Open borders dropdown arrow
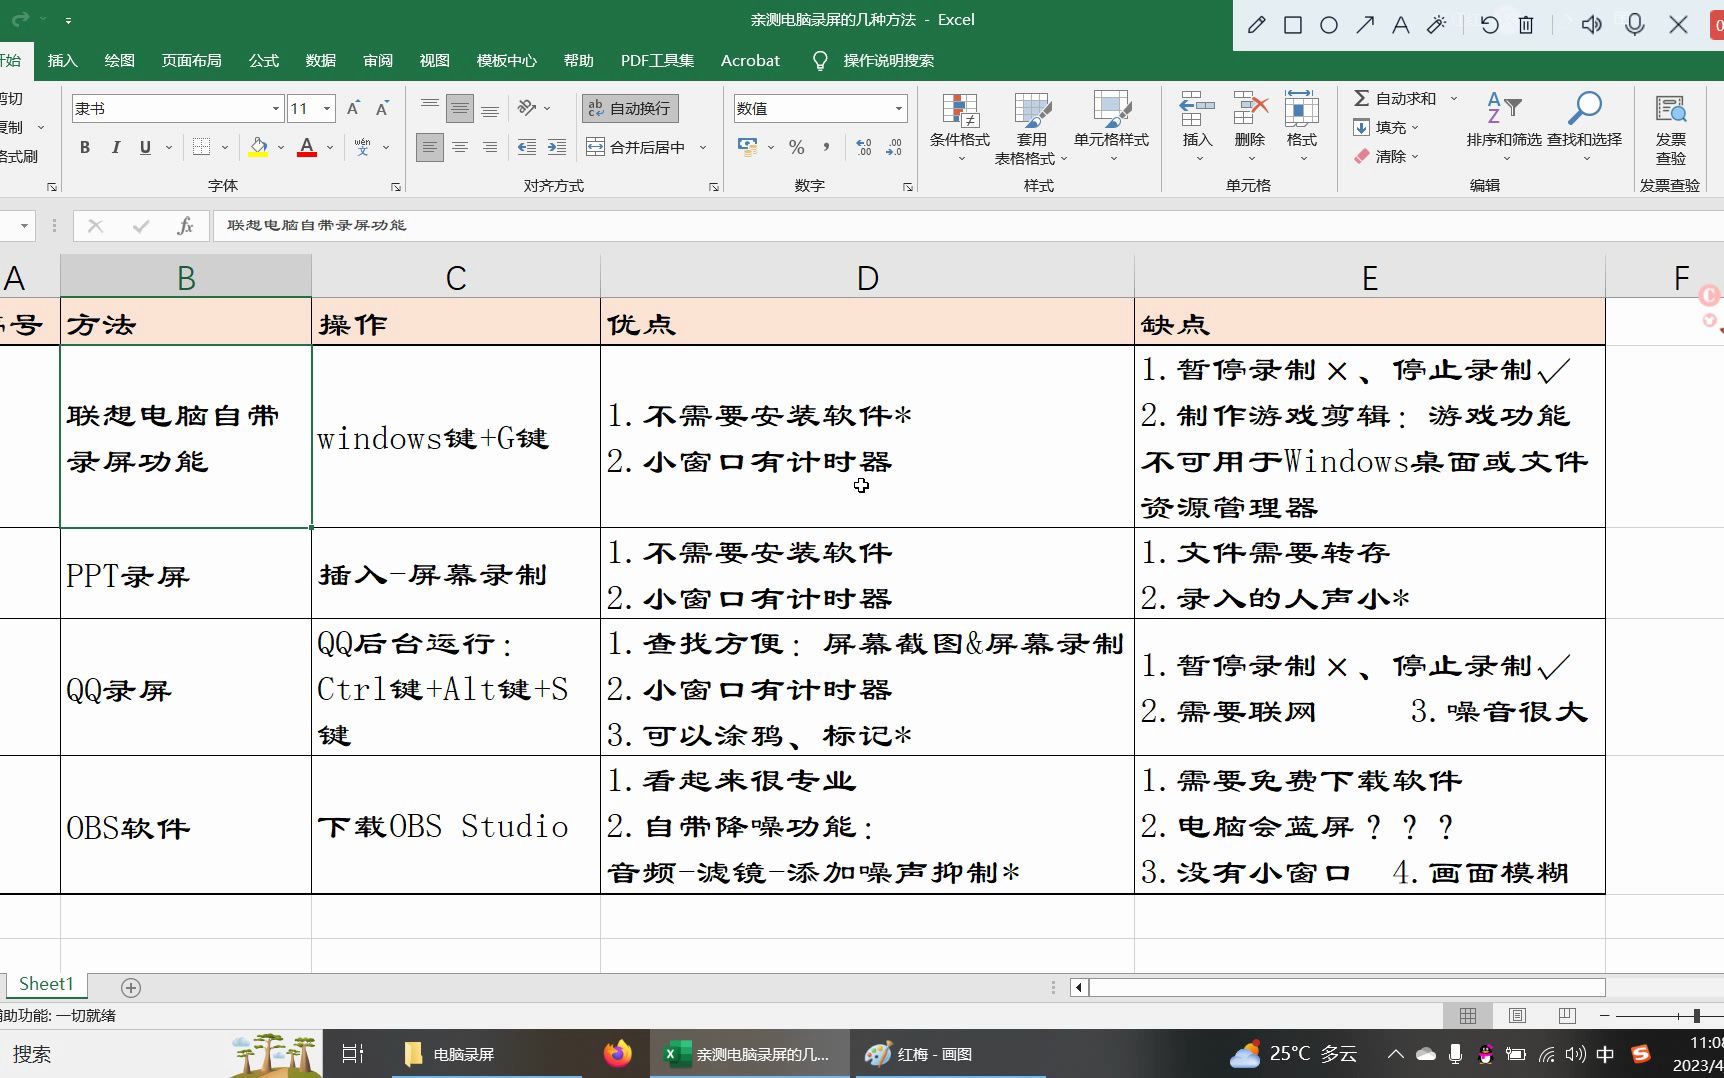The height and width of the screenshot is (1078, 1724). pyautogui.click(x=225, y=147)
